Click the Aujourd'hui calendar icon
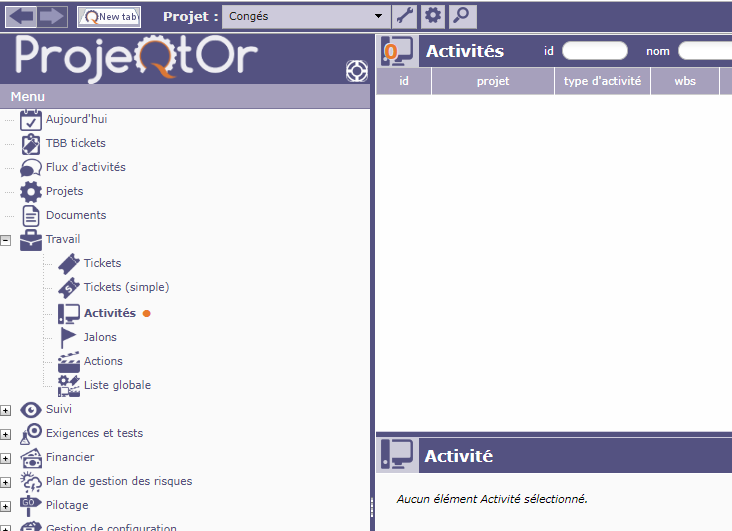Viewport: 732px width, 531px height. (x=30, y=120)
